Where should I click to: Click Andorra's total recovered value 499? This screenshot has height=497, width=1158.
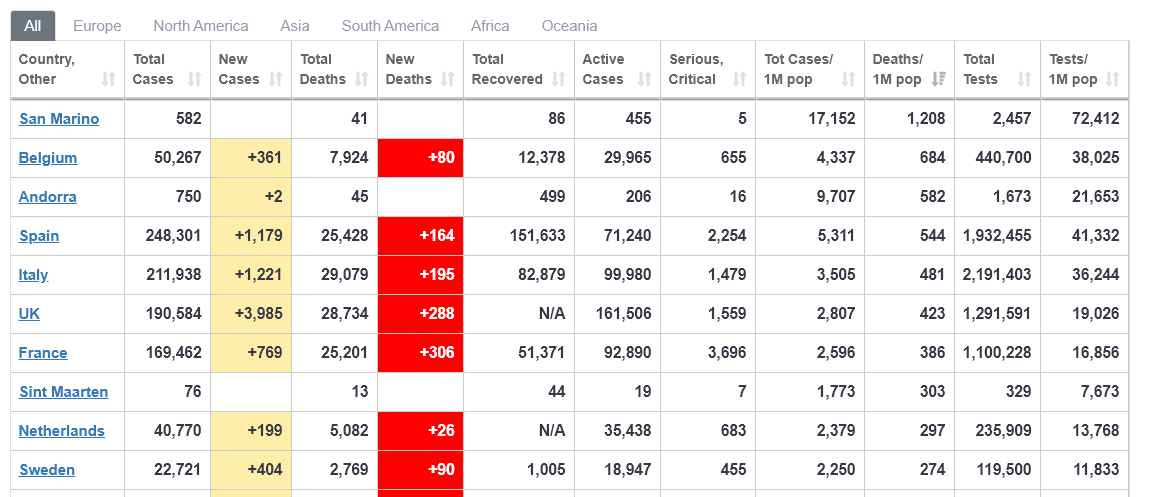[x=552, y=197]
